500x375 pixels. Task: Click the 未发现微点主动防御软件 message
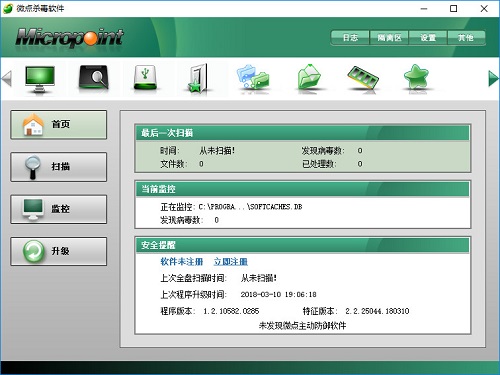click(302, 326)
